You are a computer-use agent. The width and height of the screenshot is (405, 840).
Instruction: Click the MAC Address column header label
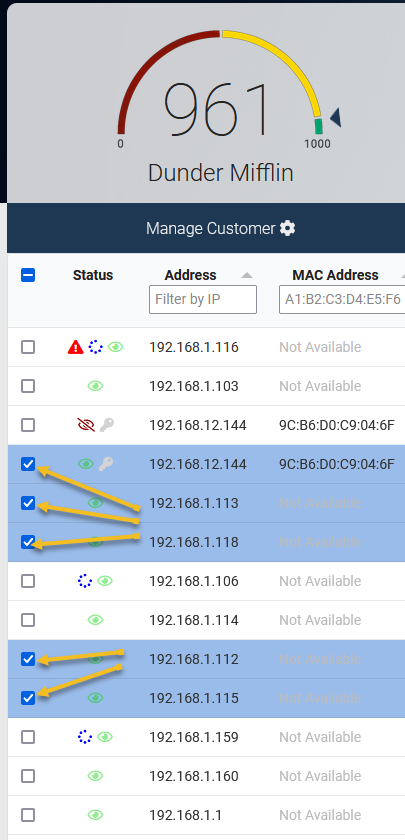[x=335, y=275]
